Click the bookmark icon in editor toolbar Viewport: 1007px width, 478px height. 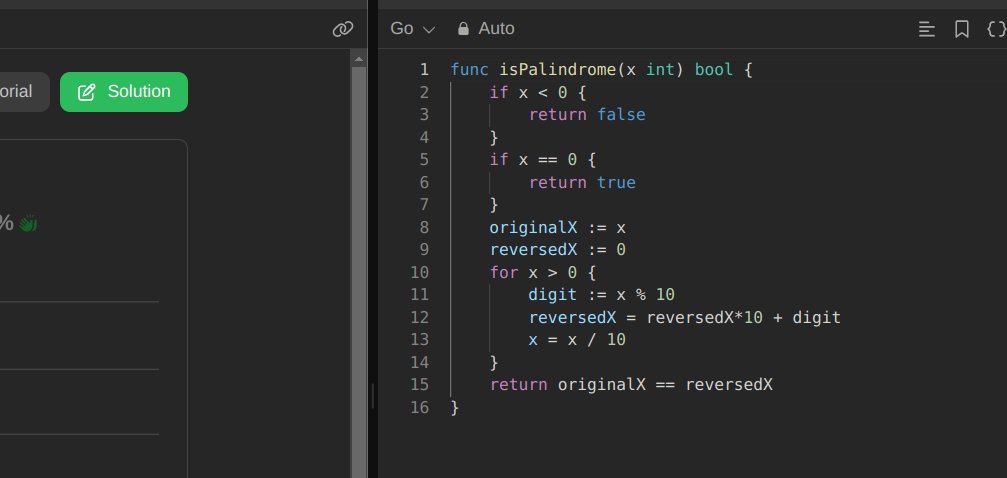point(961,29)
